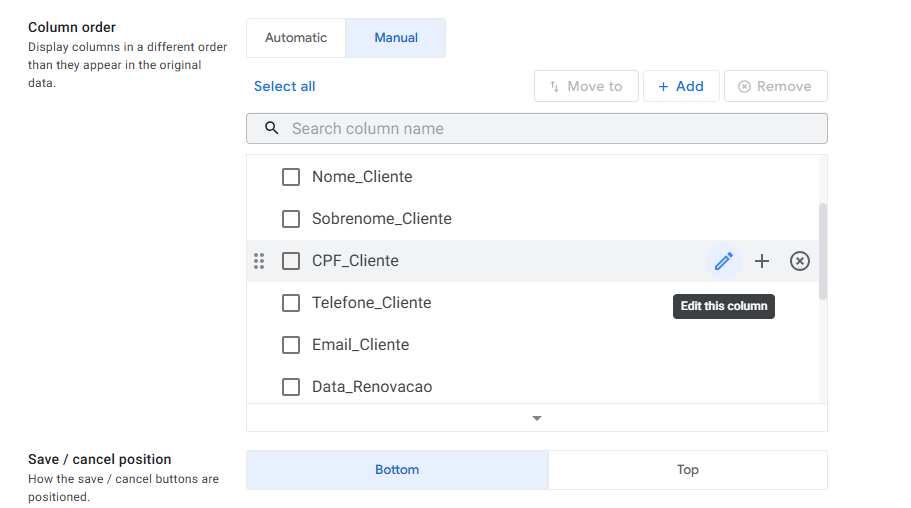Click the Move to button
The width and height of the screenshot is (911, 508).
tap(585, 86)
